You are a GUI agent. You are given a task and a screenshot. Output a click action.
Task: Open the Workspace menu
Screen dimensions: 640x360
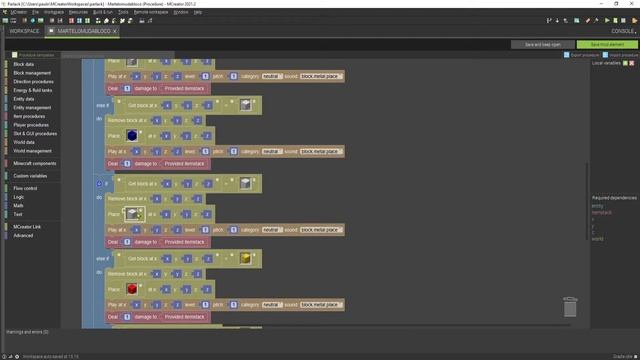[53, 12]
